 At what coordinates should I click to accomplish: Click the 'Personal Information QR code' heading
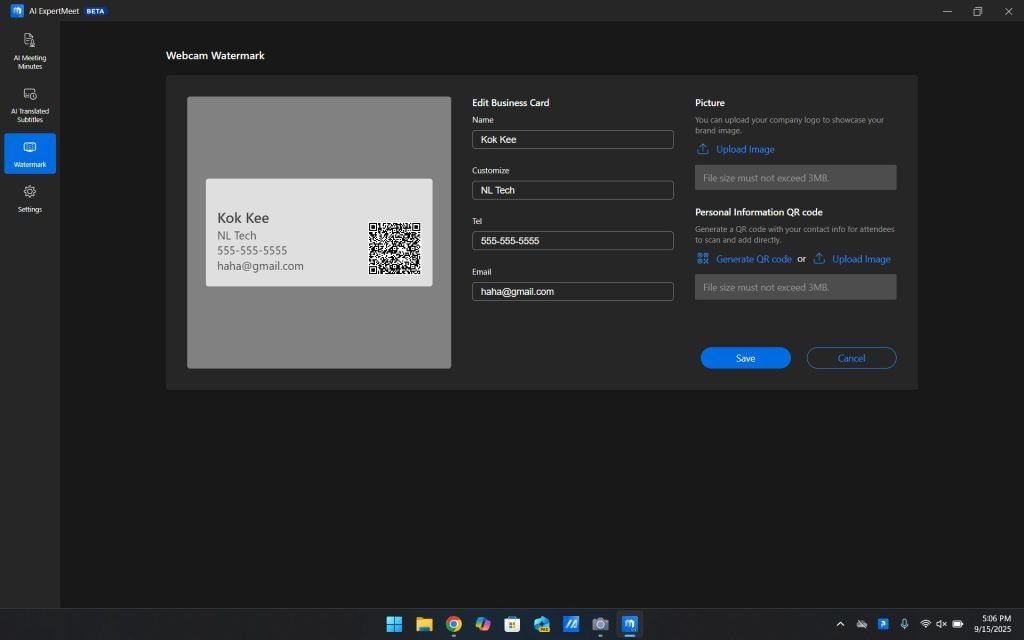coord(759,212)
